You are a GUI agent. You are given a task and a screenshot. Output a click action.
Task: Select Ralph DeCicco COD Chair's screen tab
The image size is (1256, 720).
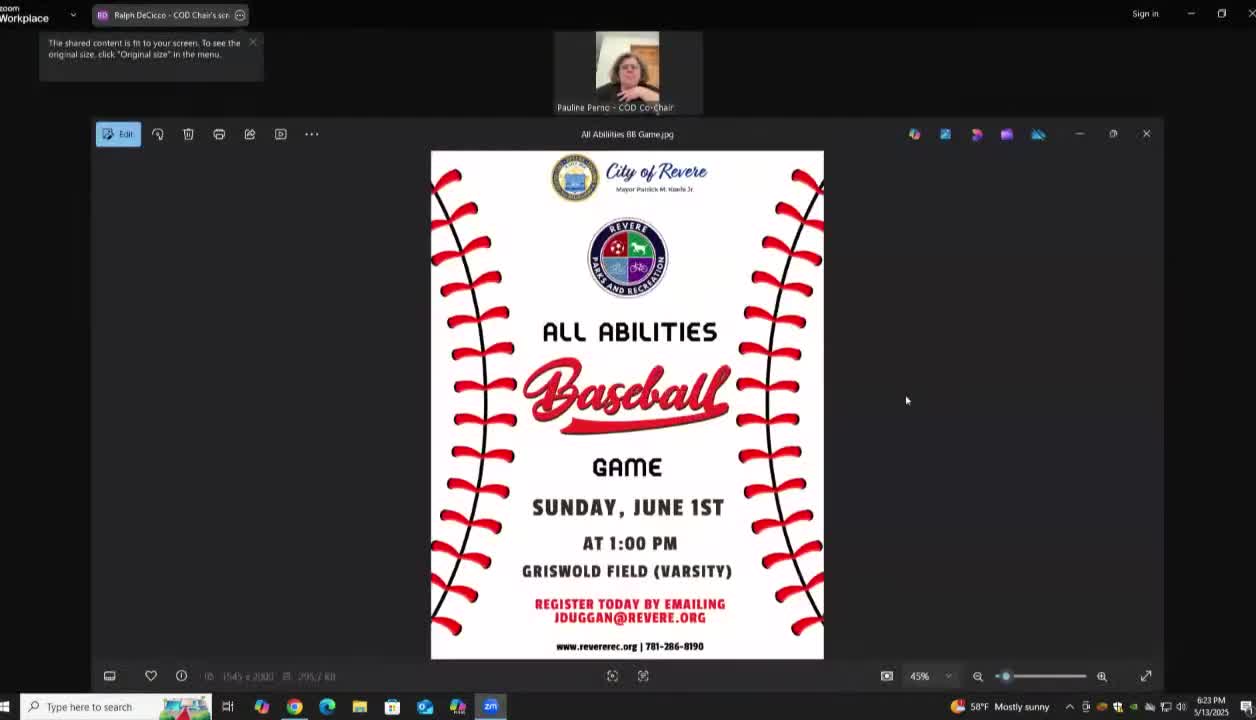(x=170, y=15)
